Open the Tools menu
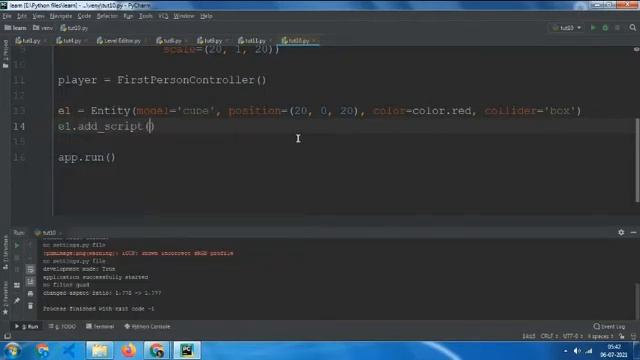The height and width of the screenshot is (360, 640). coord(145,16)
